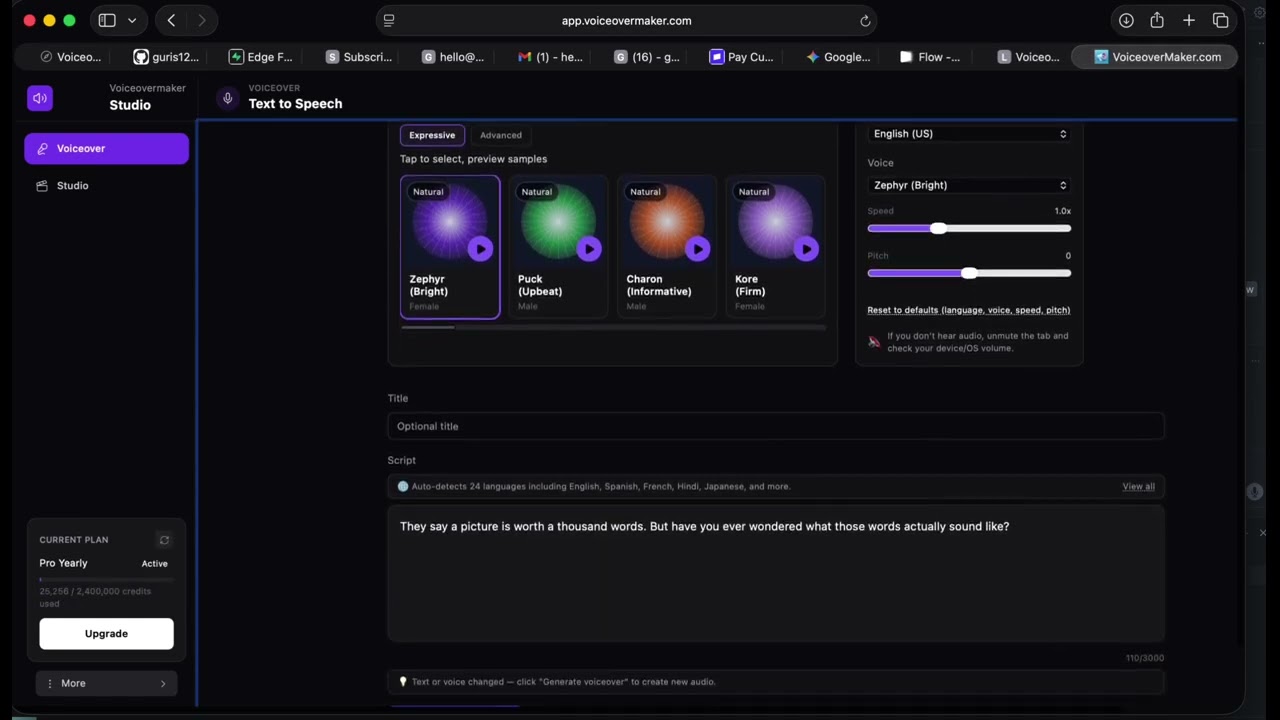Play the Zephyr voice sample
This screenshot has width=1280, height=720.
480,249
